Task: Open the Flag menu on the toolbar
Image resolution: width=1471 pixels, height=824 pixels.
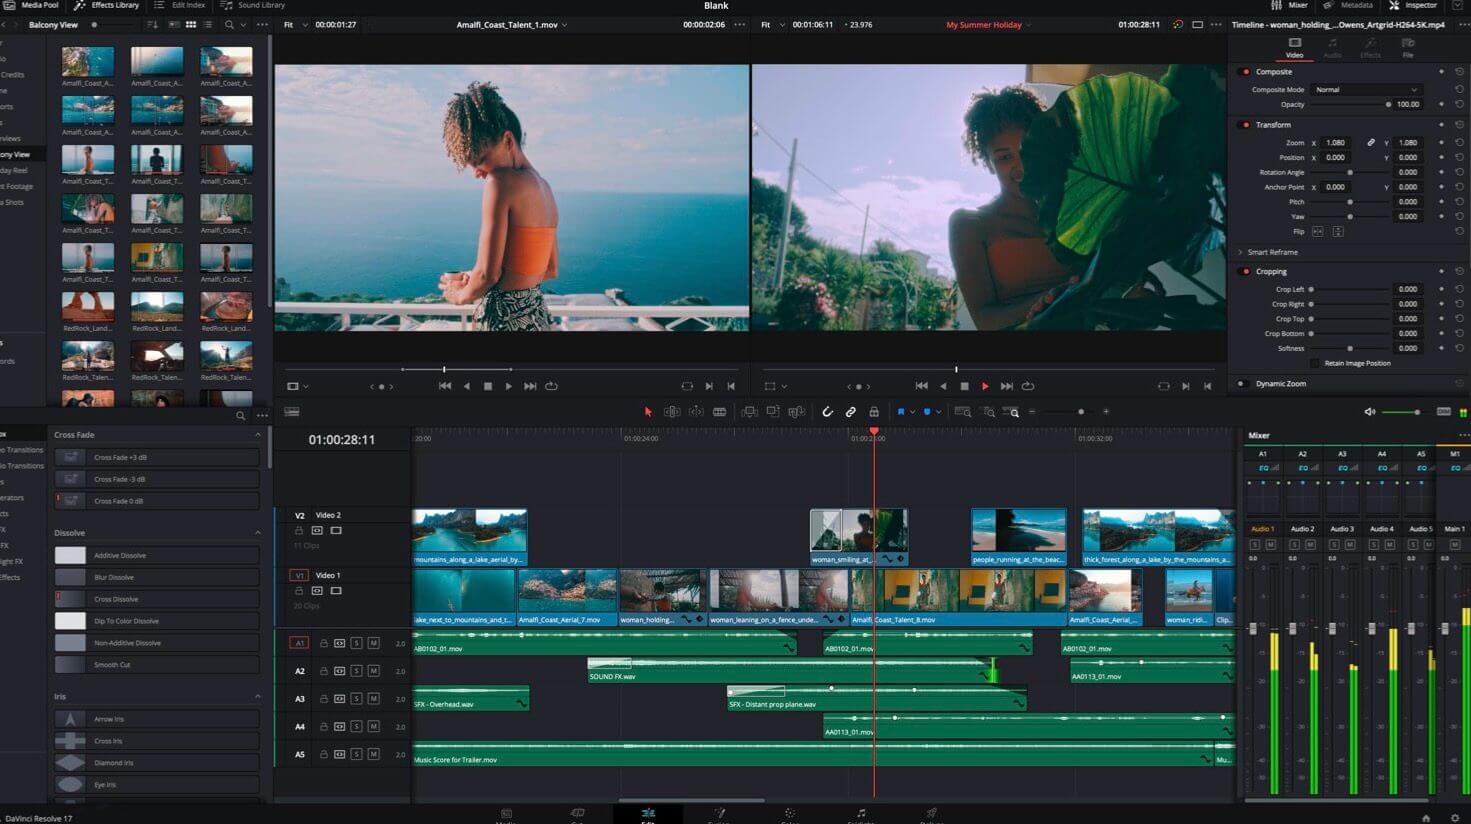Action: [907, 412]
